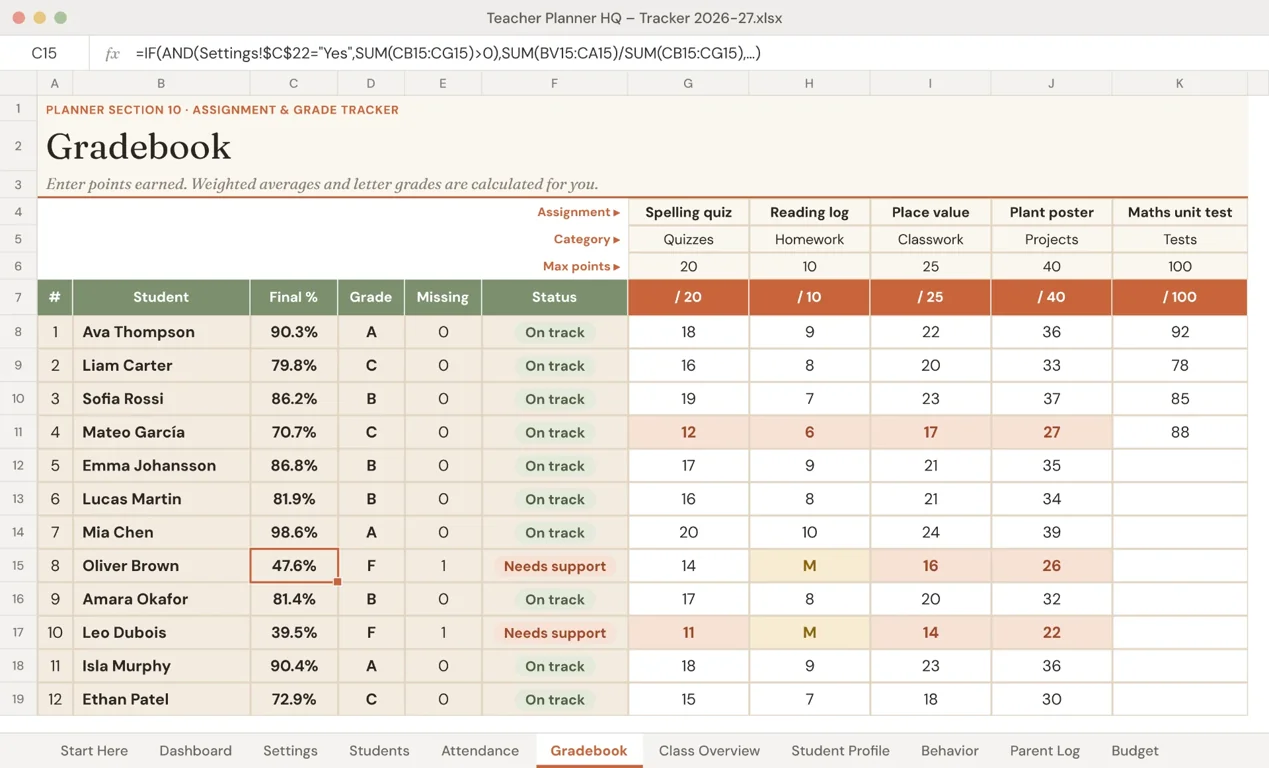Switch to the Class Overview tab
This screenshot has width=1269, height=768.
(709, 751)
